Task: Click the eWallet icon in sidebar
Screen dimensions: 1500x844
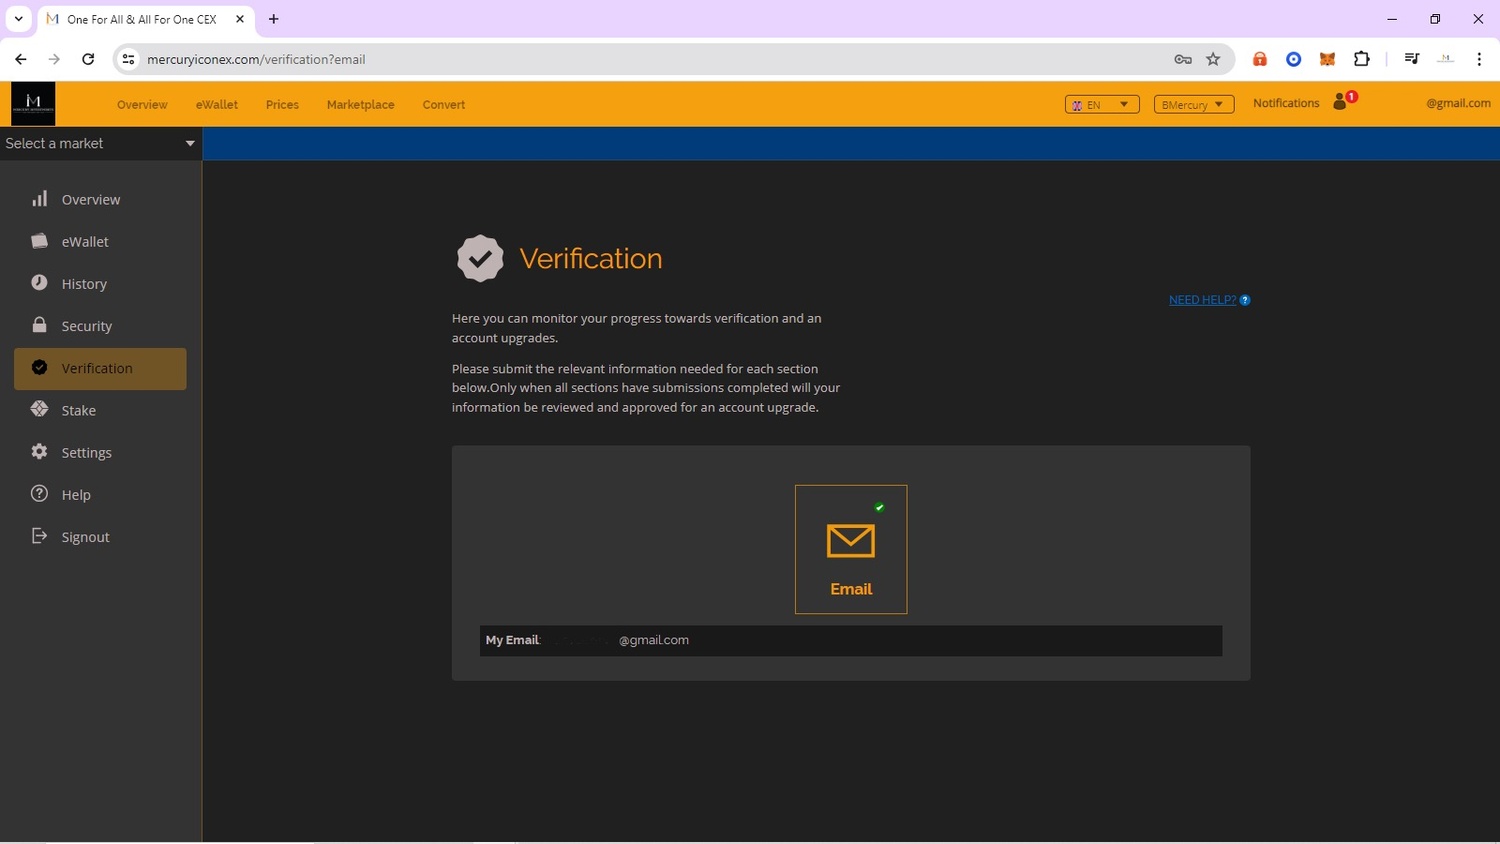Action: [x=40, y=241]
